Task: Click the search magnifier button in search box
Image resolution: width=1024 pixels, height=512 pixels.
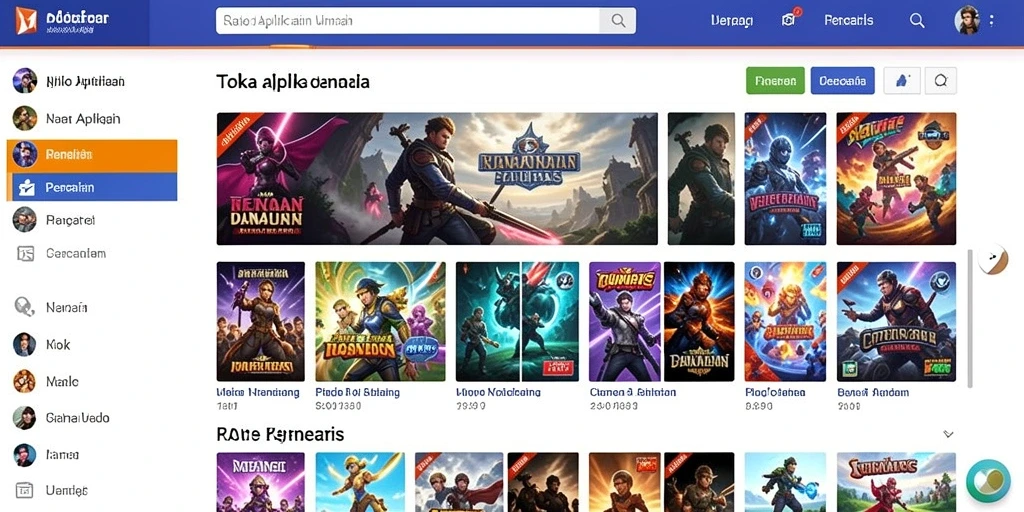Action: tap(618, 20)
